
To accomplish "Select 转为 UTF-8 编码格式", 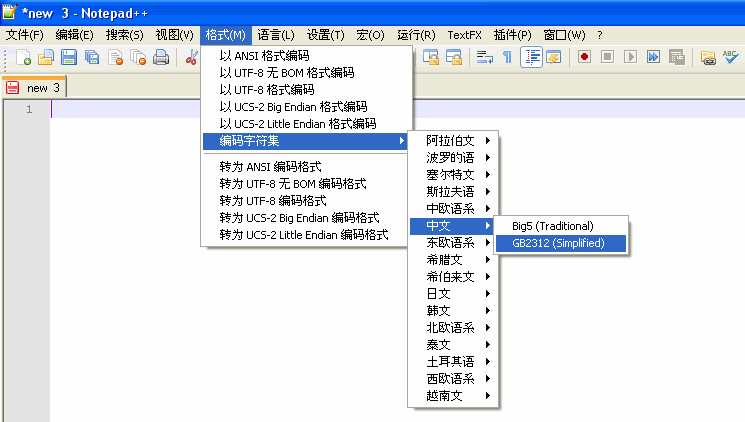I will tap(305, 201).
